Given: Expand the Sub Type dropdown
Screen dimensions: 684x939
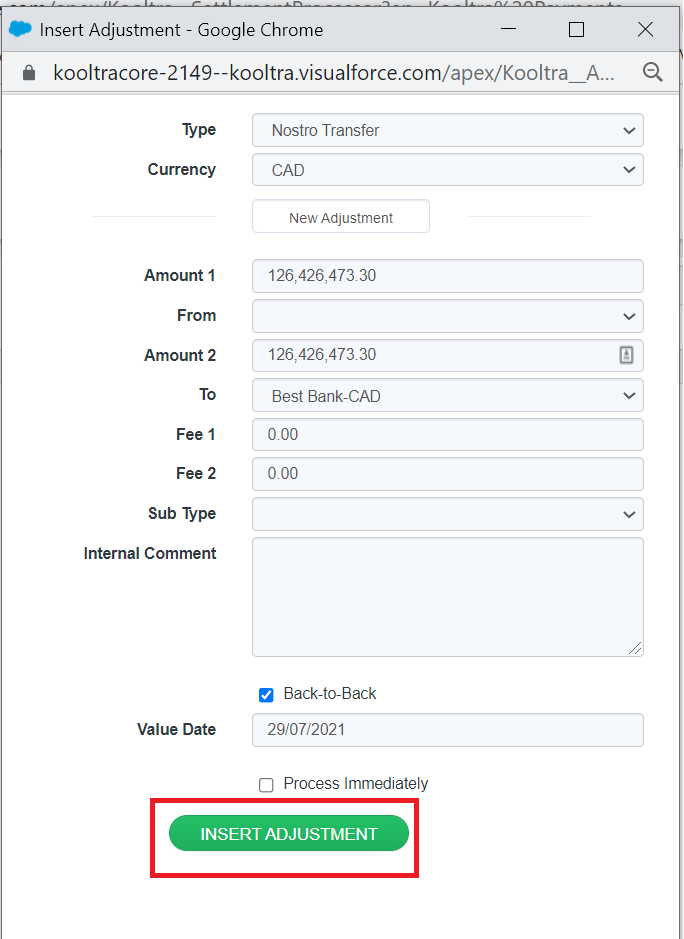Looking at the screenshot, I should (447, 514).
